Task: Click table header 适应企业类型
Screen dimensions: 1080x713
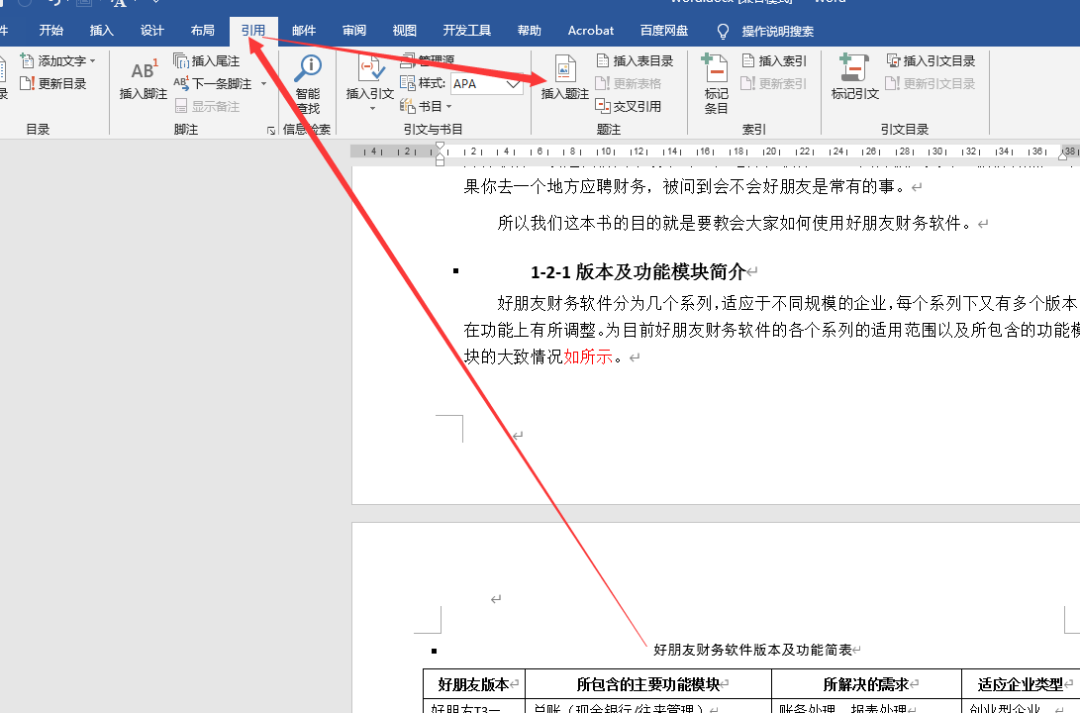Action: [1021, 685]
